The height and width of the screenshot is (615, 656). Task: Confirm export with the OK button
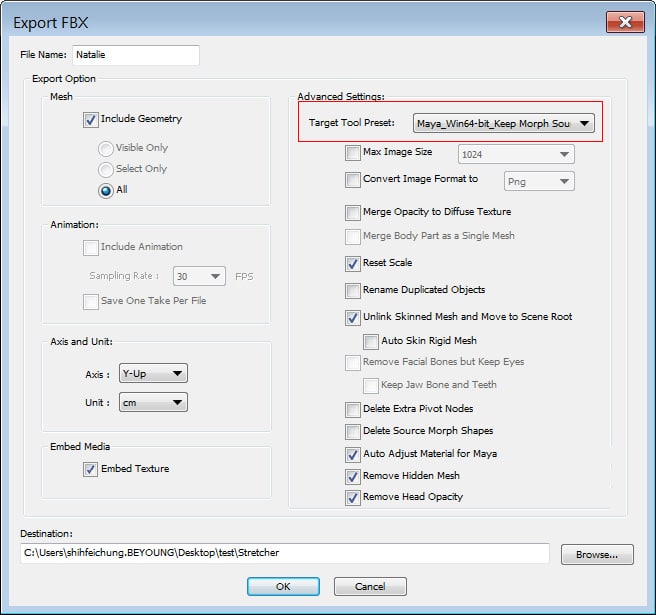pyautogui.click(x=283, y=586)
